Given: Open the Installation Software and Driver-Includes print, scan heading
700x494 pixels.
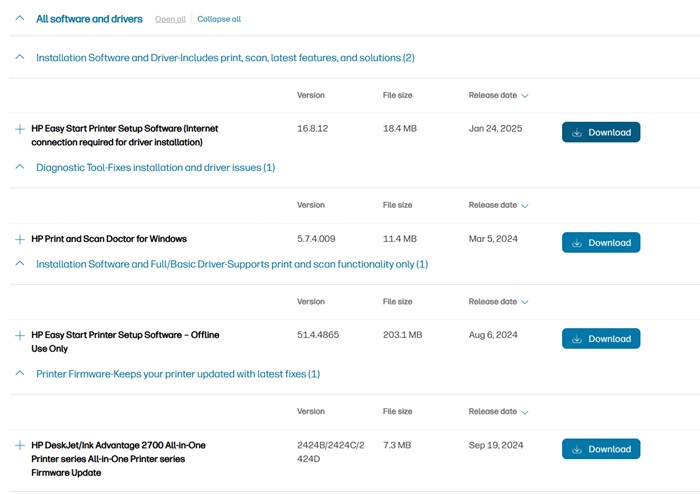Looking at the screenshot, I should 225,58.
